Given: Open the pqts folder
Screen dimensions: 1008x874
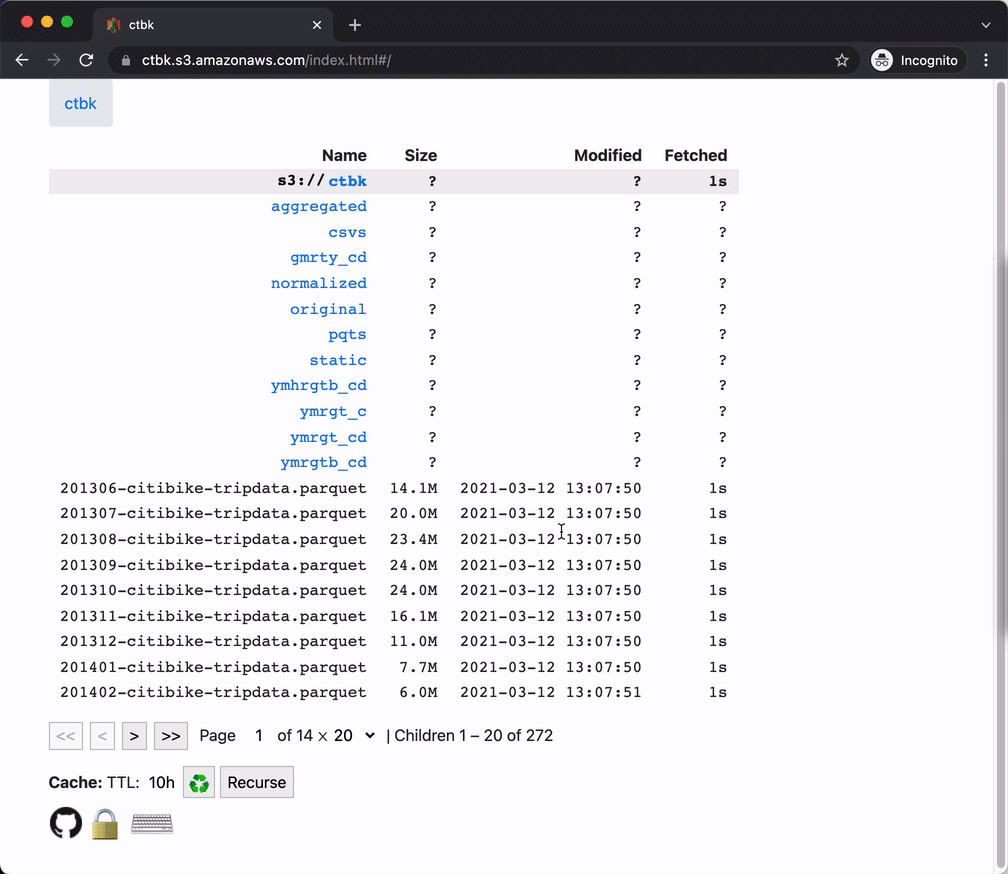Looking at the screenshot, I should pyautogui.click(x=347, y=335).
